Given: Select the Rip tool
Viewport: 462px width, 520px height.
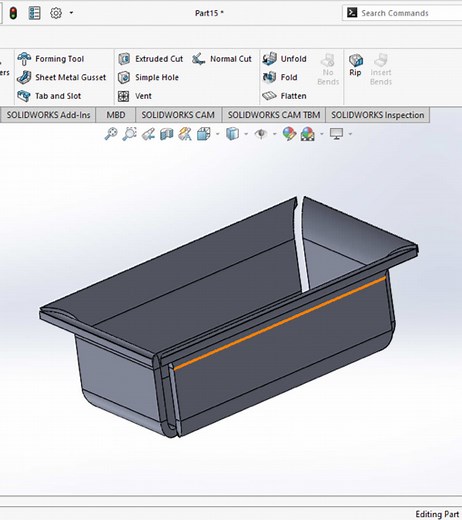Looking at the screenshot, I should click(x=355, y=65).
